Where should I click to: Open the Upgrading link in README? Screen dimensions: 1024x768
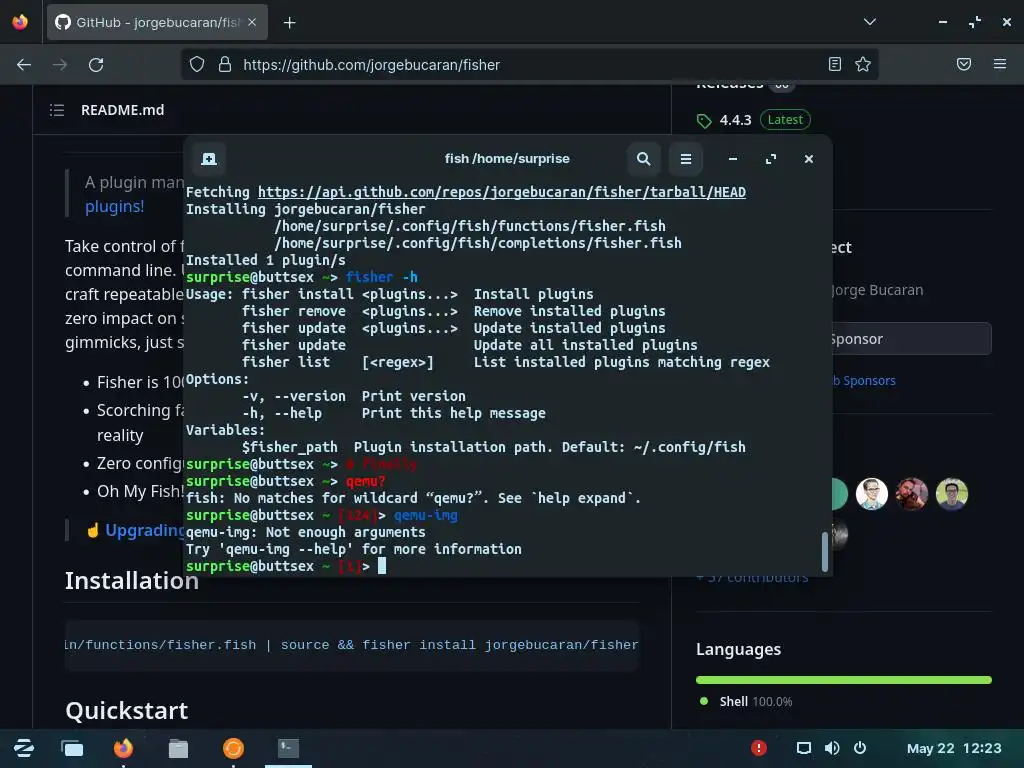pyautogui.click(x=145, y=530)
